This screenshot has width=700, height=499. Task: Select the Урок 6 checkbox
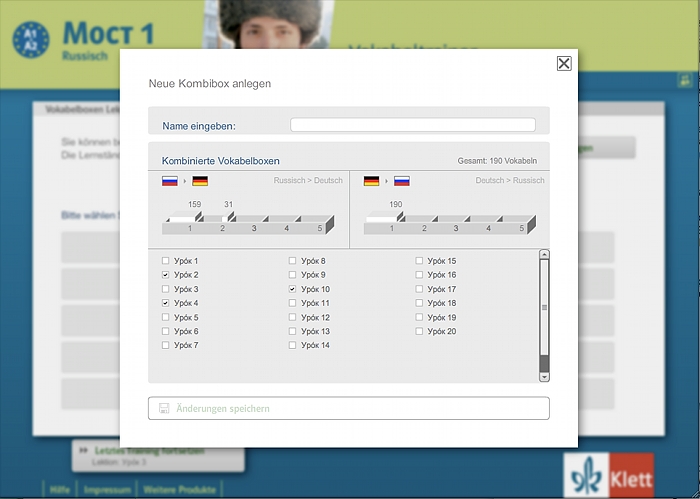pos(165,331)
